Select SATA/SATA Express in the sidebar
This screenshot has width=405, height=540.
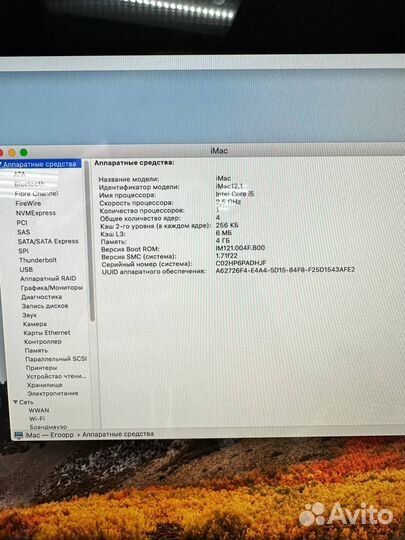48,241
